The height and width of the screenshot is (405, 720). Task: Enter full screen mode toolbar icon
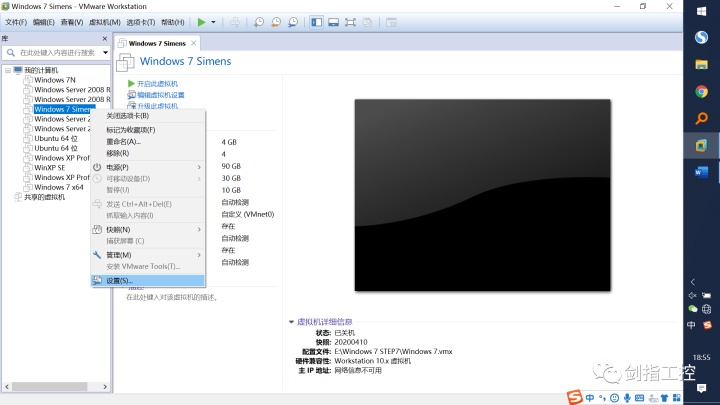[x=350, y=22]
